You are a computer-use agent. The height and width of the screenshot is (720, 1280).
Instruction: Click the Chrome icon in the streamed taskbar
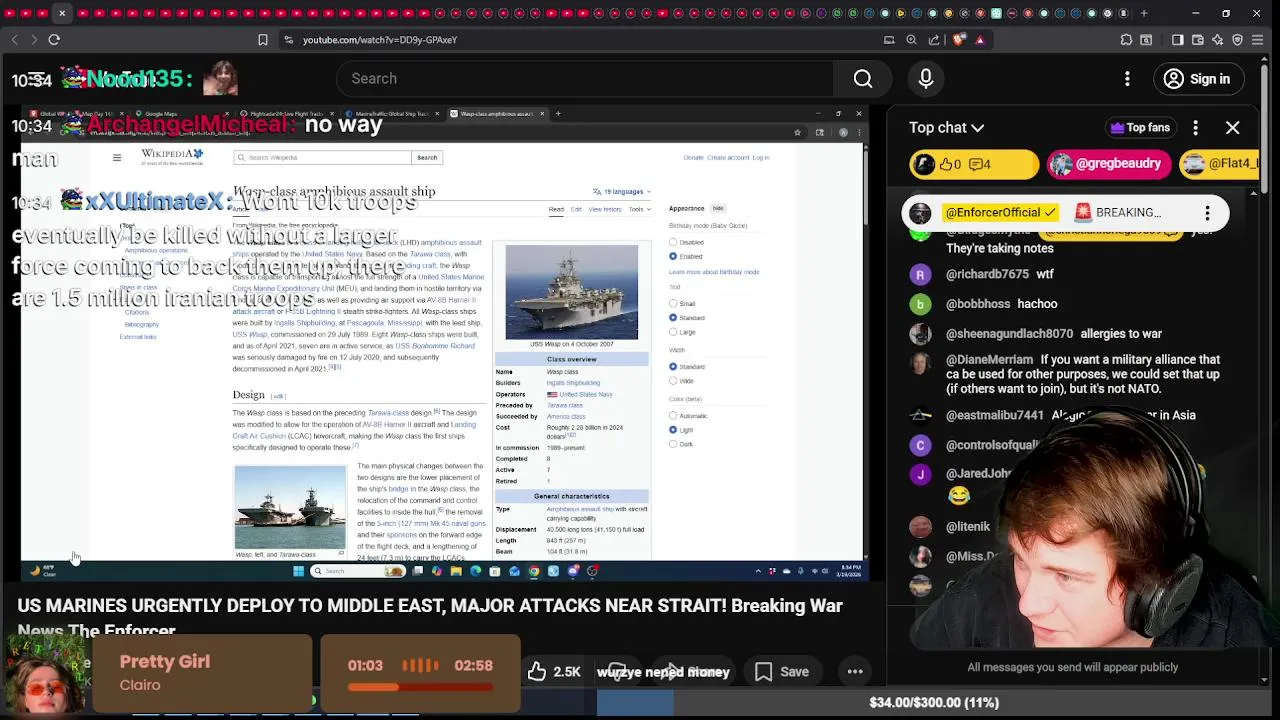[x=534, y=571]
